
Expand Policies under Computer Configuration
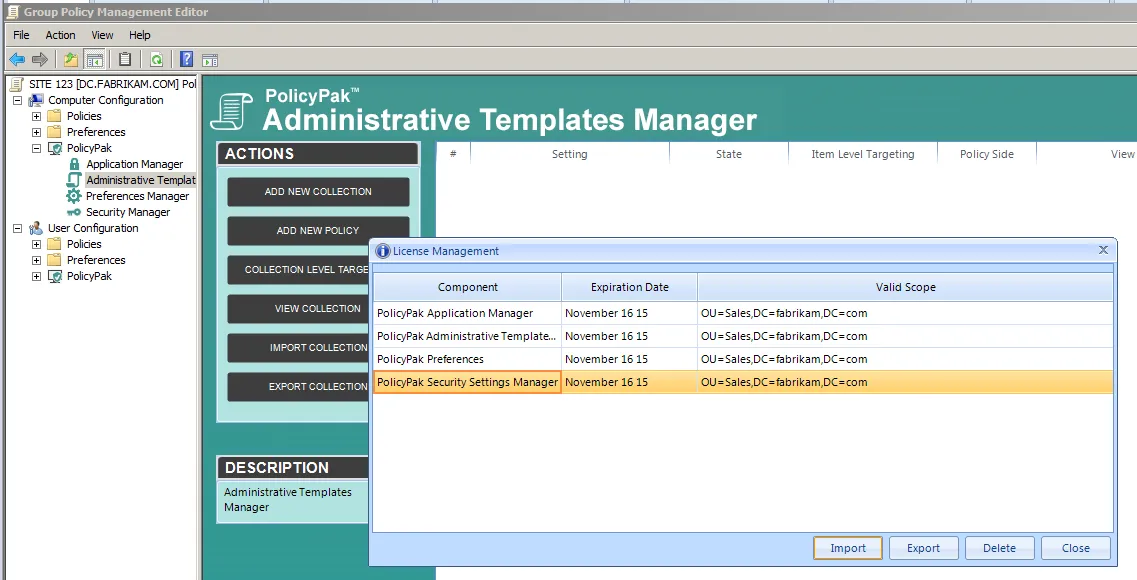click(36, 116)
